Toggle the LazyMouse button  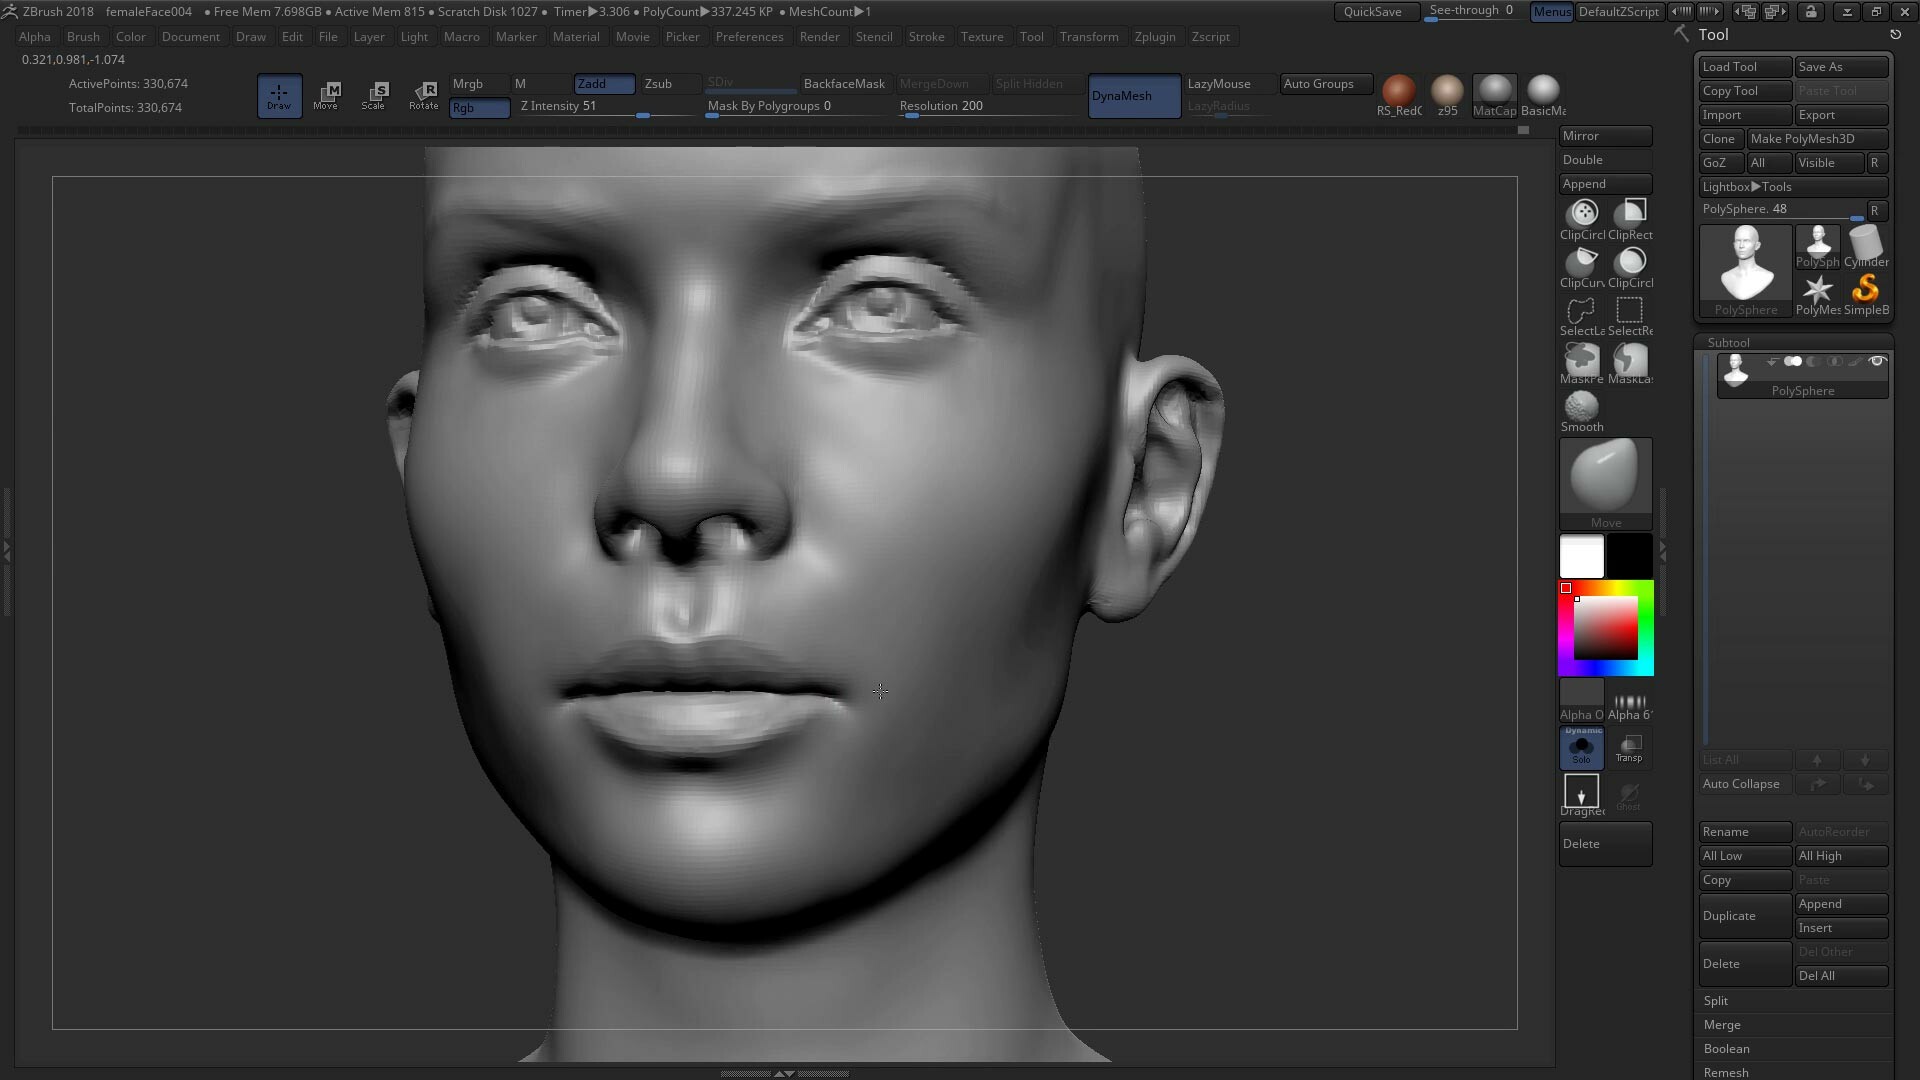pyautogui.click(x=1220, y=83)
